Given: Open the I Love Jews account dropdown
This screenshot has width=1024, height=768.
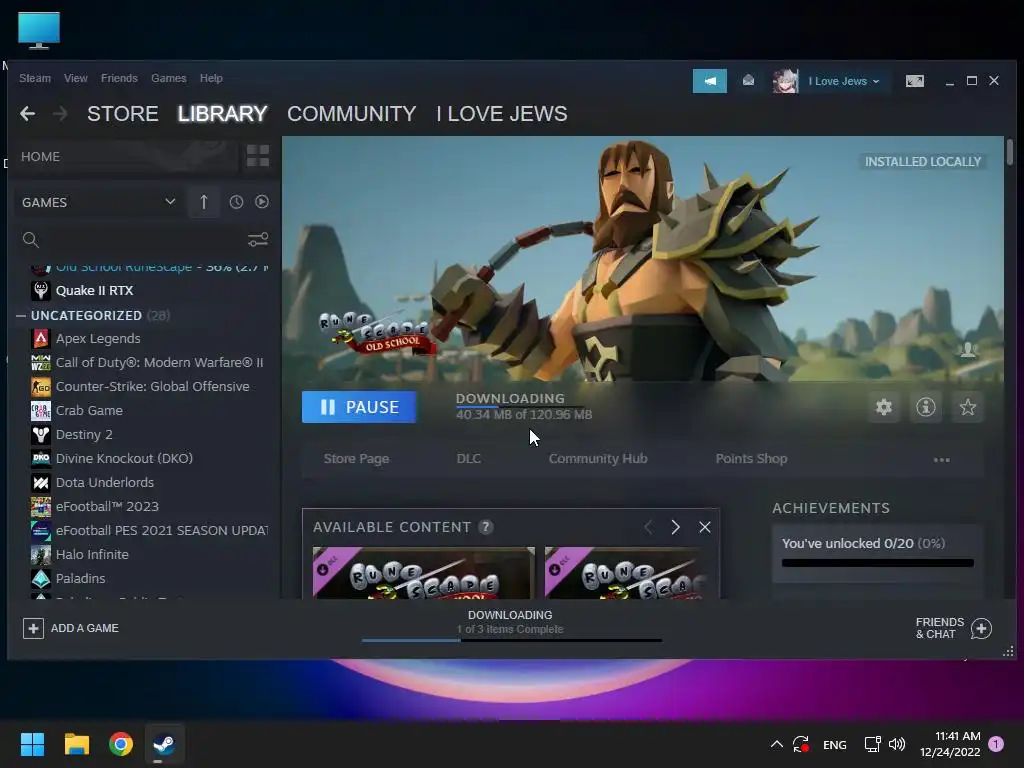Looking at the screenshot, I should pos(844,81).
